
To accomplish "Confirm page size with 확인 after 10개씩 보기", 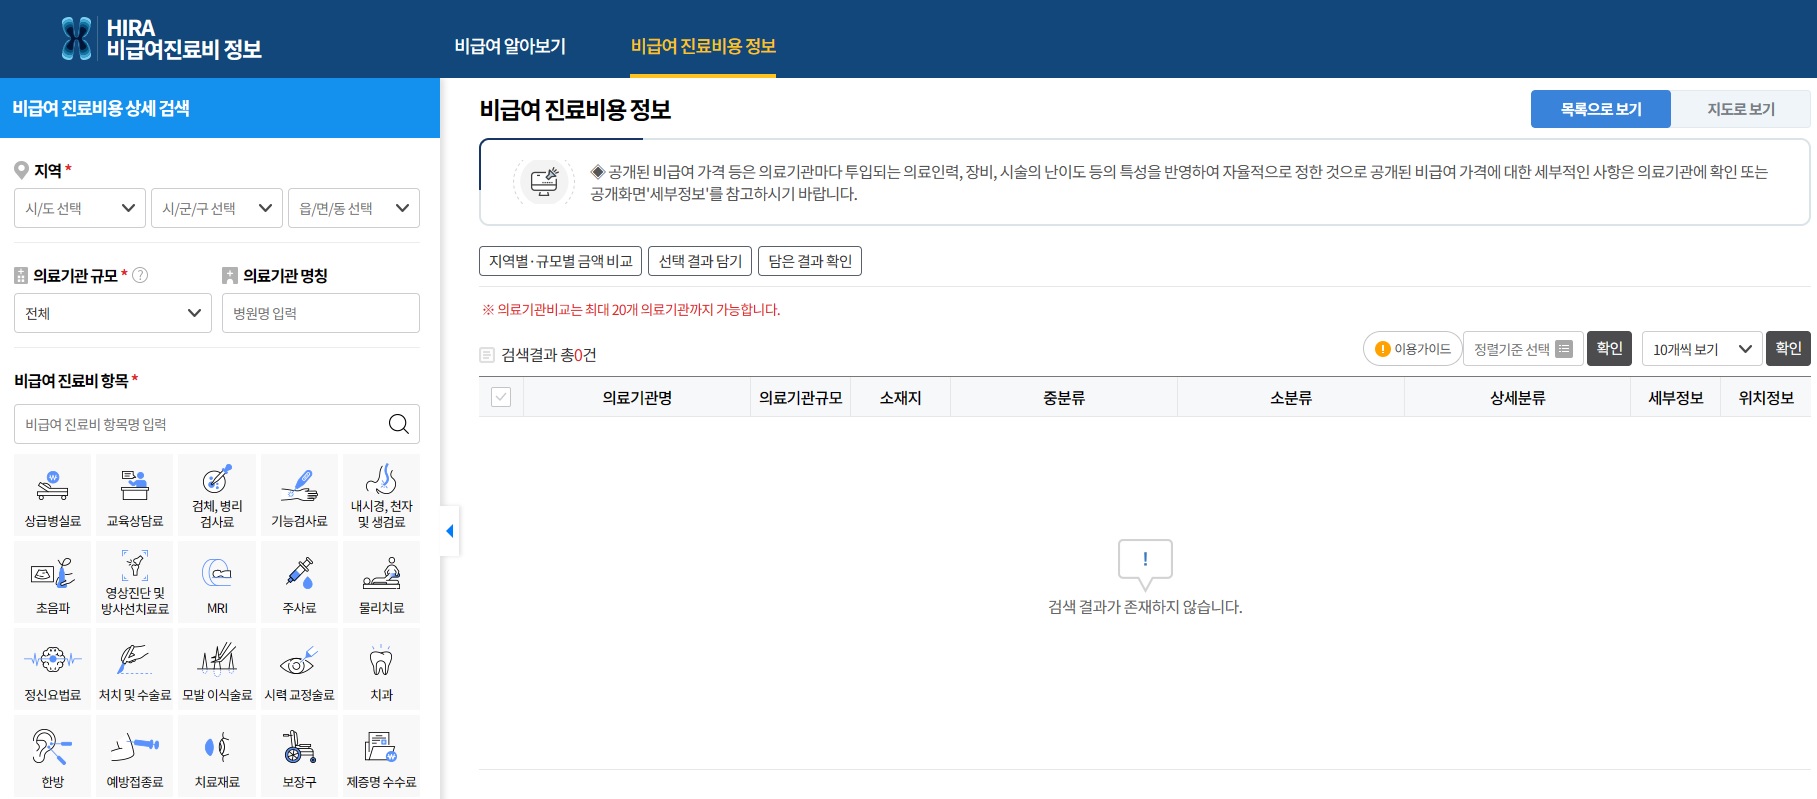I will click(x=1788, y=348).
